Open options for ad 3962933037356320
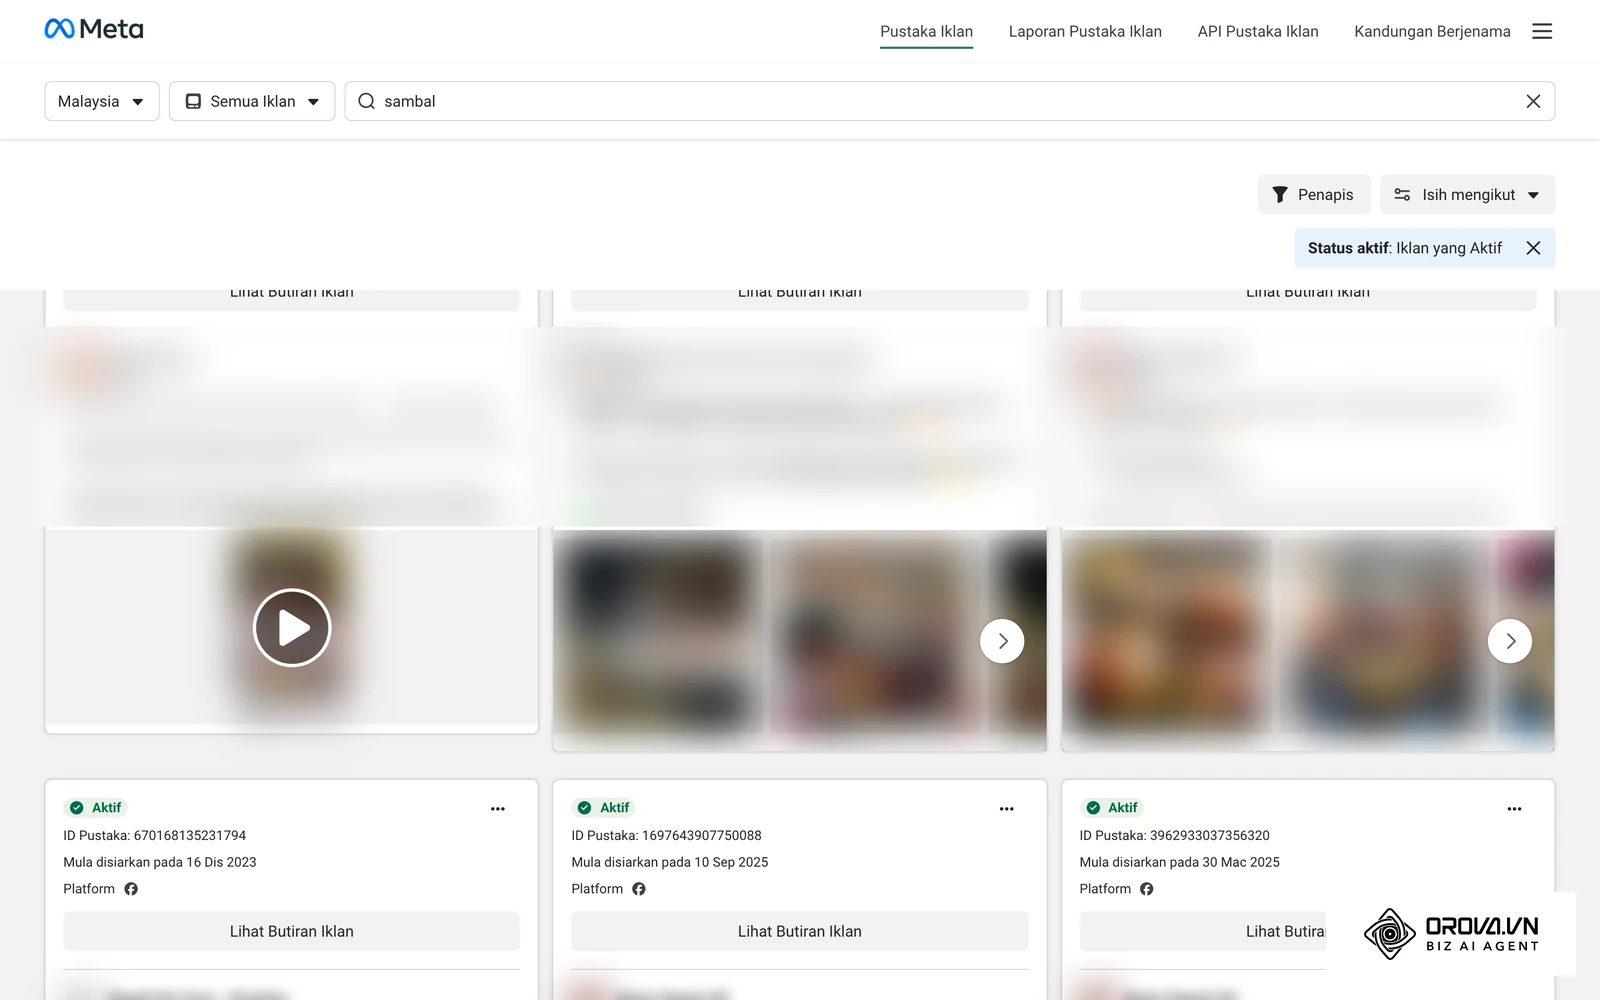 coord(1514,808)
